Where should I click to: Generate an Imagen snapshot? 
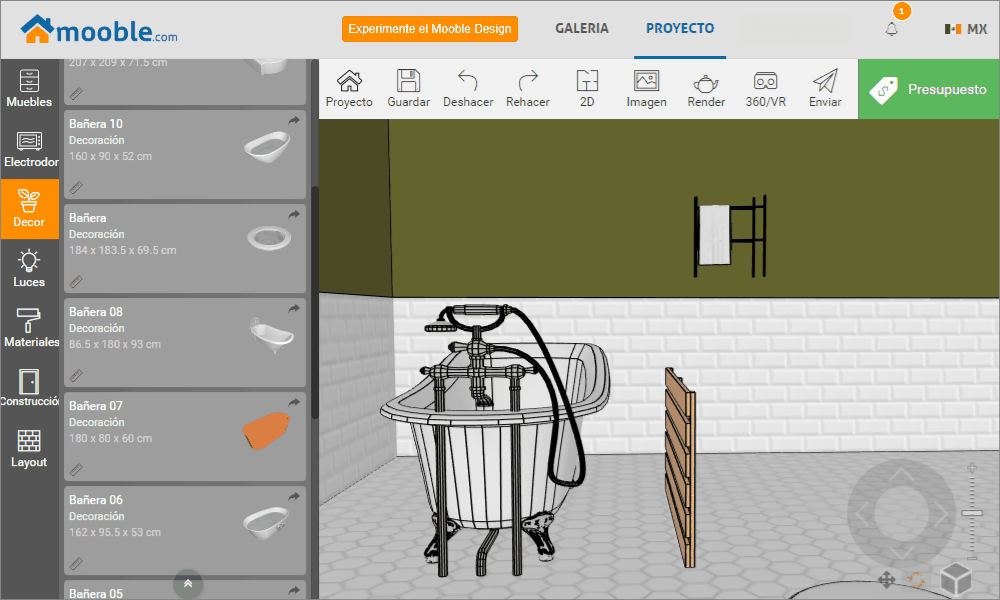[646, 89]
